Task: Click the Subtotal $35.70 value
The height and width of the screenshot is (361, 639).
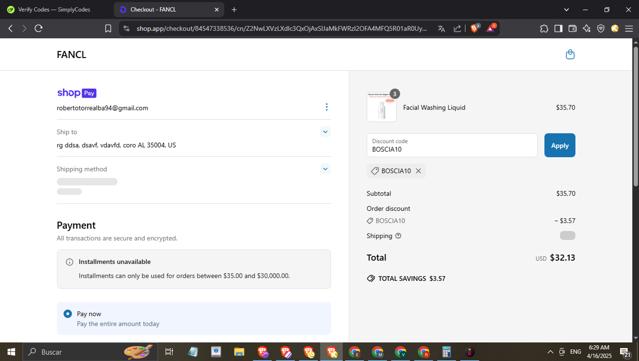Action: click(x=566, y=194)
